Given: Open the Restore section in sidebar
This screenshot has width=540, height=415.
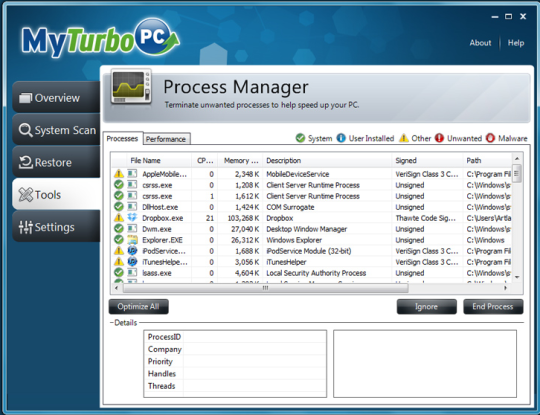Looking at the screenshot, I should [x=56, y=162].
